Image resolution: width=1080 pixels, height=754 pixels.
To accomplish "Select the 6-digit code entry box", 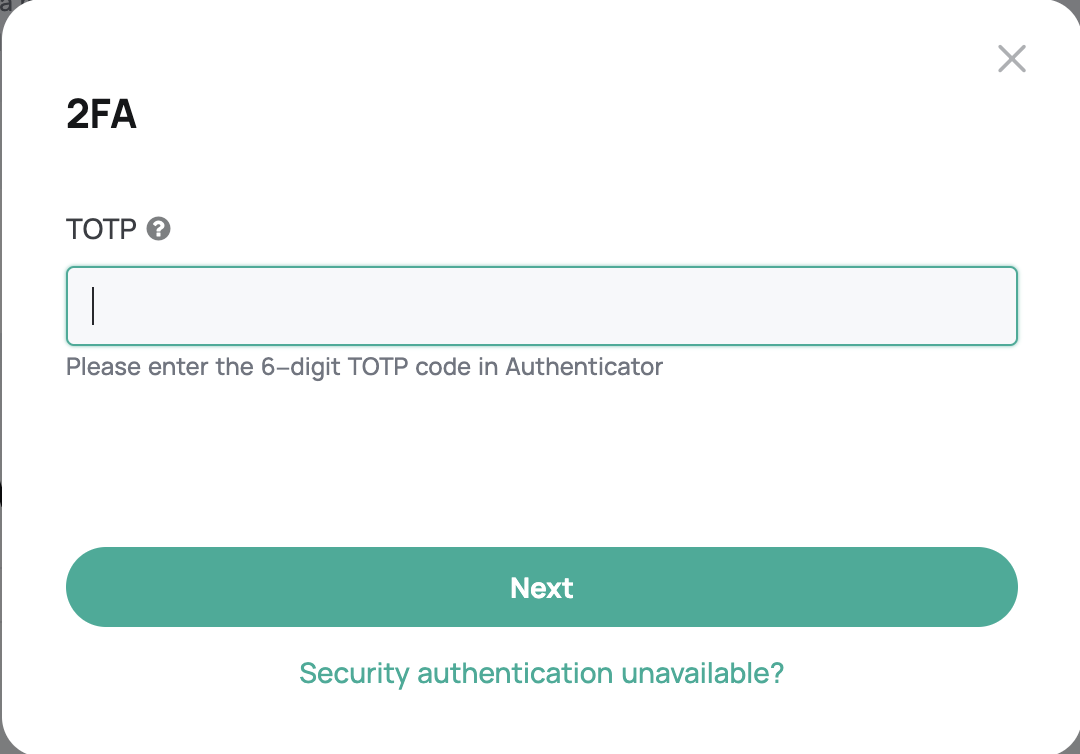I will click(541, 306).
